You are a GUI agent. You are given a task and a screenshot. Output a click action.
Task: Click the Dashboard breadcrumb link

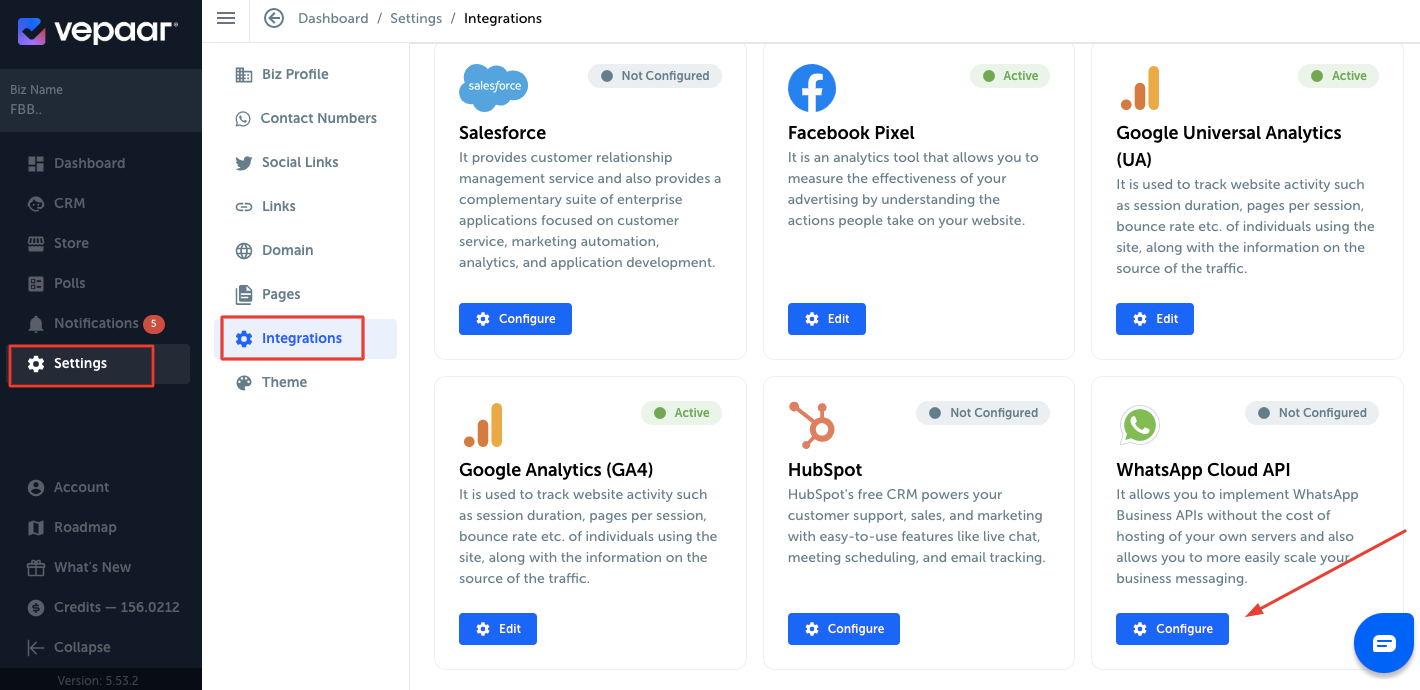[333, 18]
